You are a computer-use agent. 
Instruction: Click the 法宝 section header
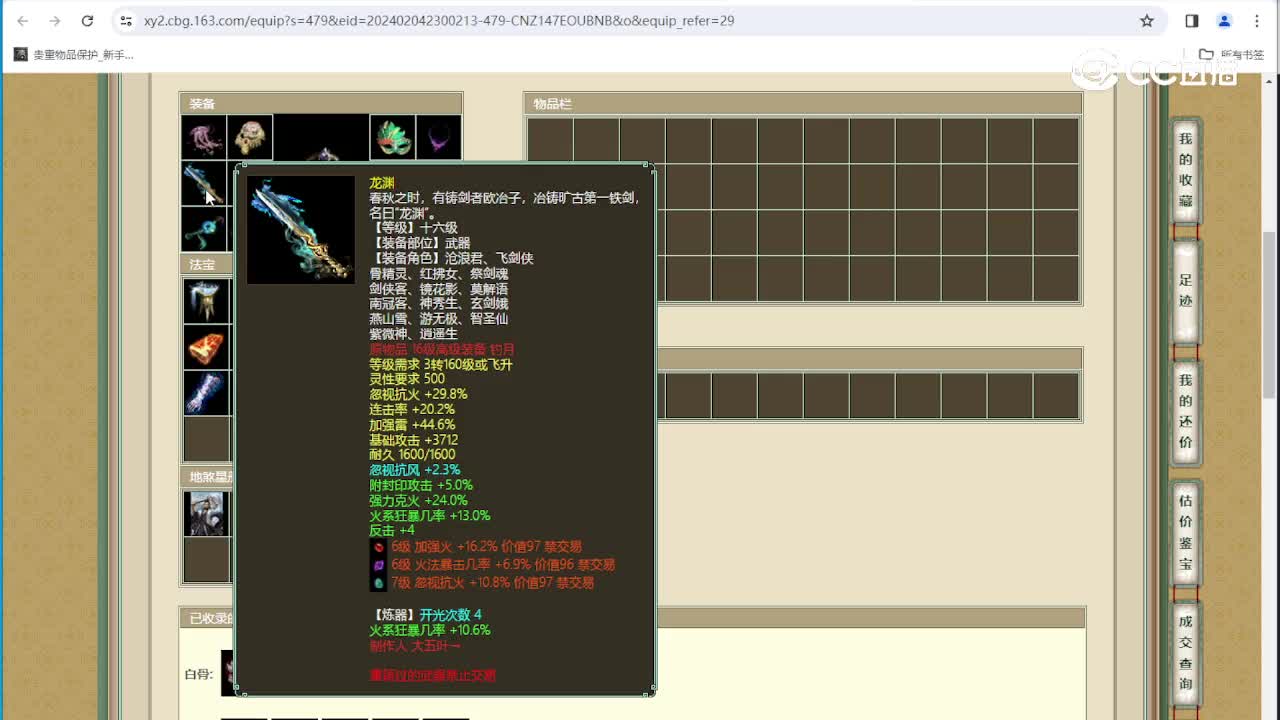(x=207, y=264)
